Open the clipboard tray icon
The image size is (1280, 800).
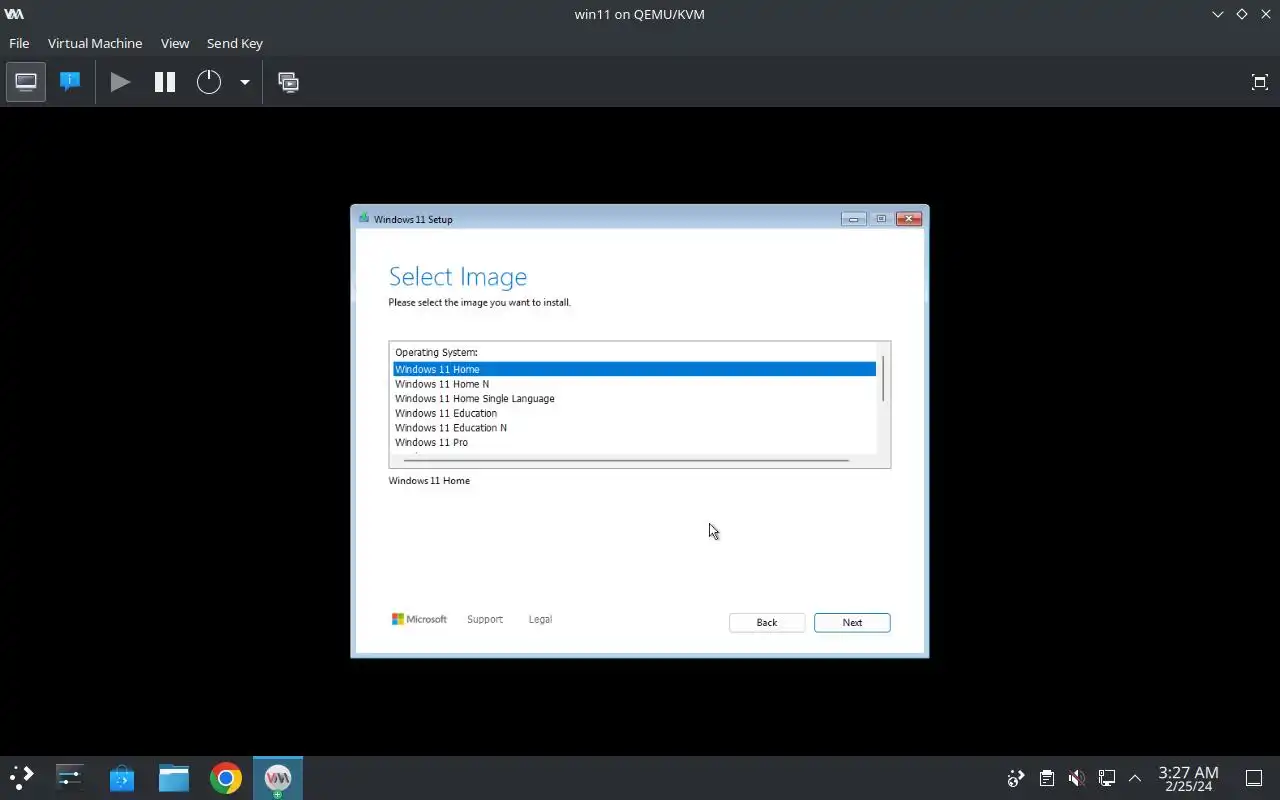(x=1046, y=778)
